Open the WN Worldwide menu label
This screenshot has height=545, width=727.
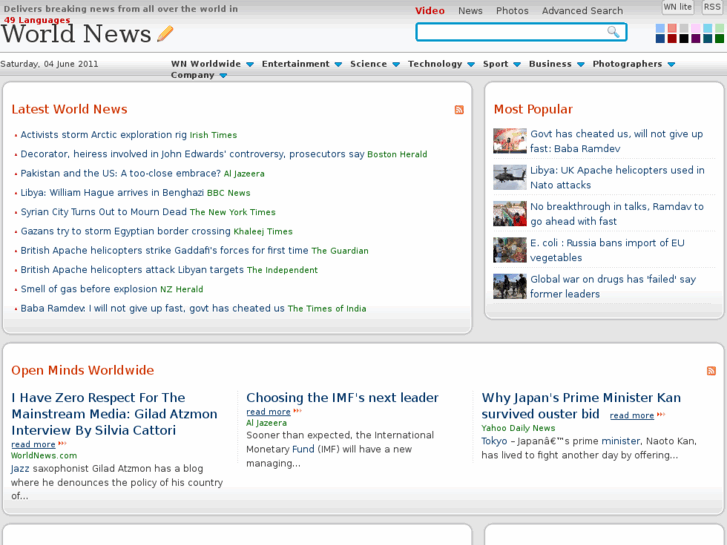pos(205,64)
